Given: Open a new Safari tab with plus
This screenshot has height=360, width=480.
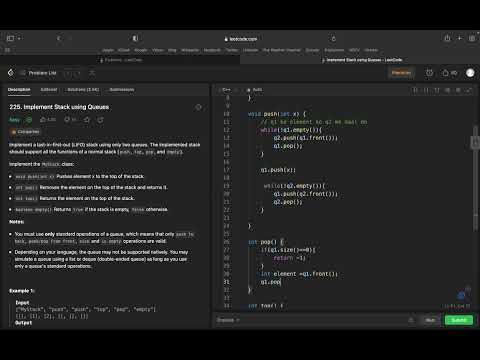Looking at the screenshot, I should click(460, 38).
